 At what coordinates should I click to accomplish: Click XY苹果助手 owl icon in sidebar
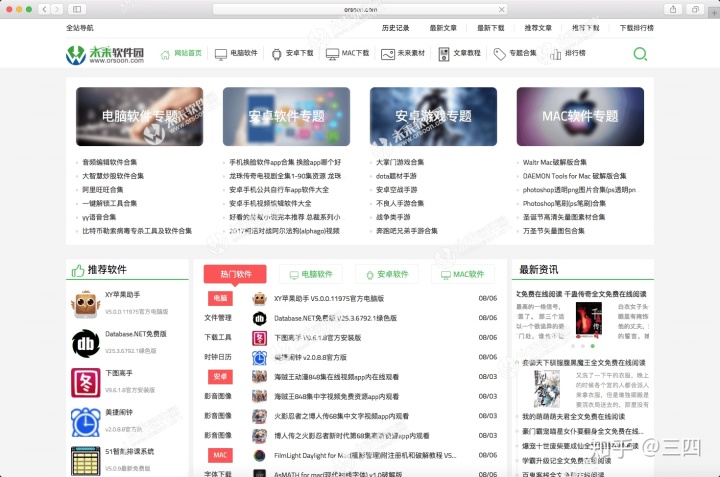coord(85,304)
